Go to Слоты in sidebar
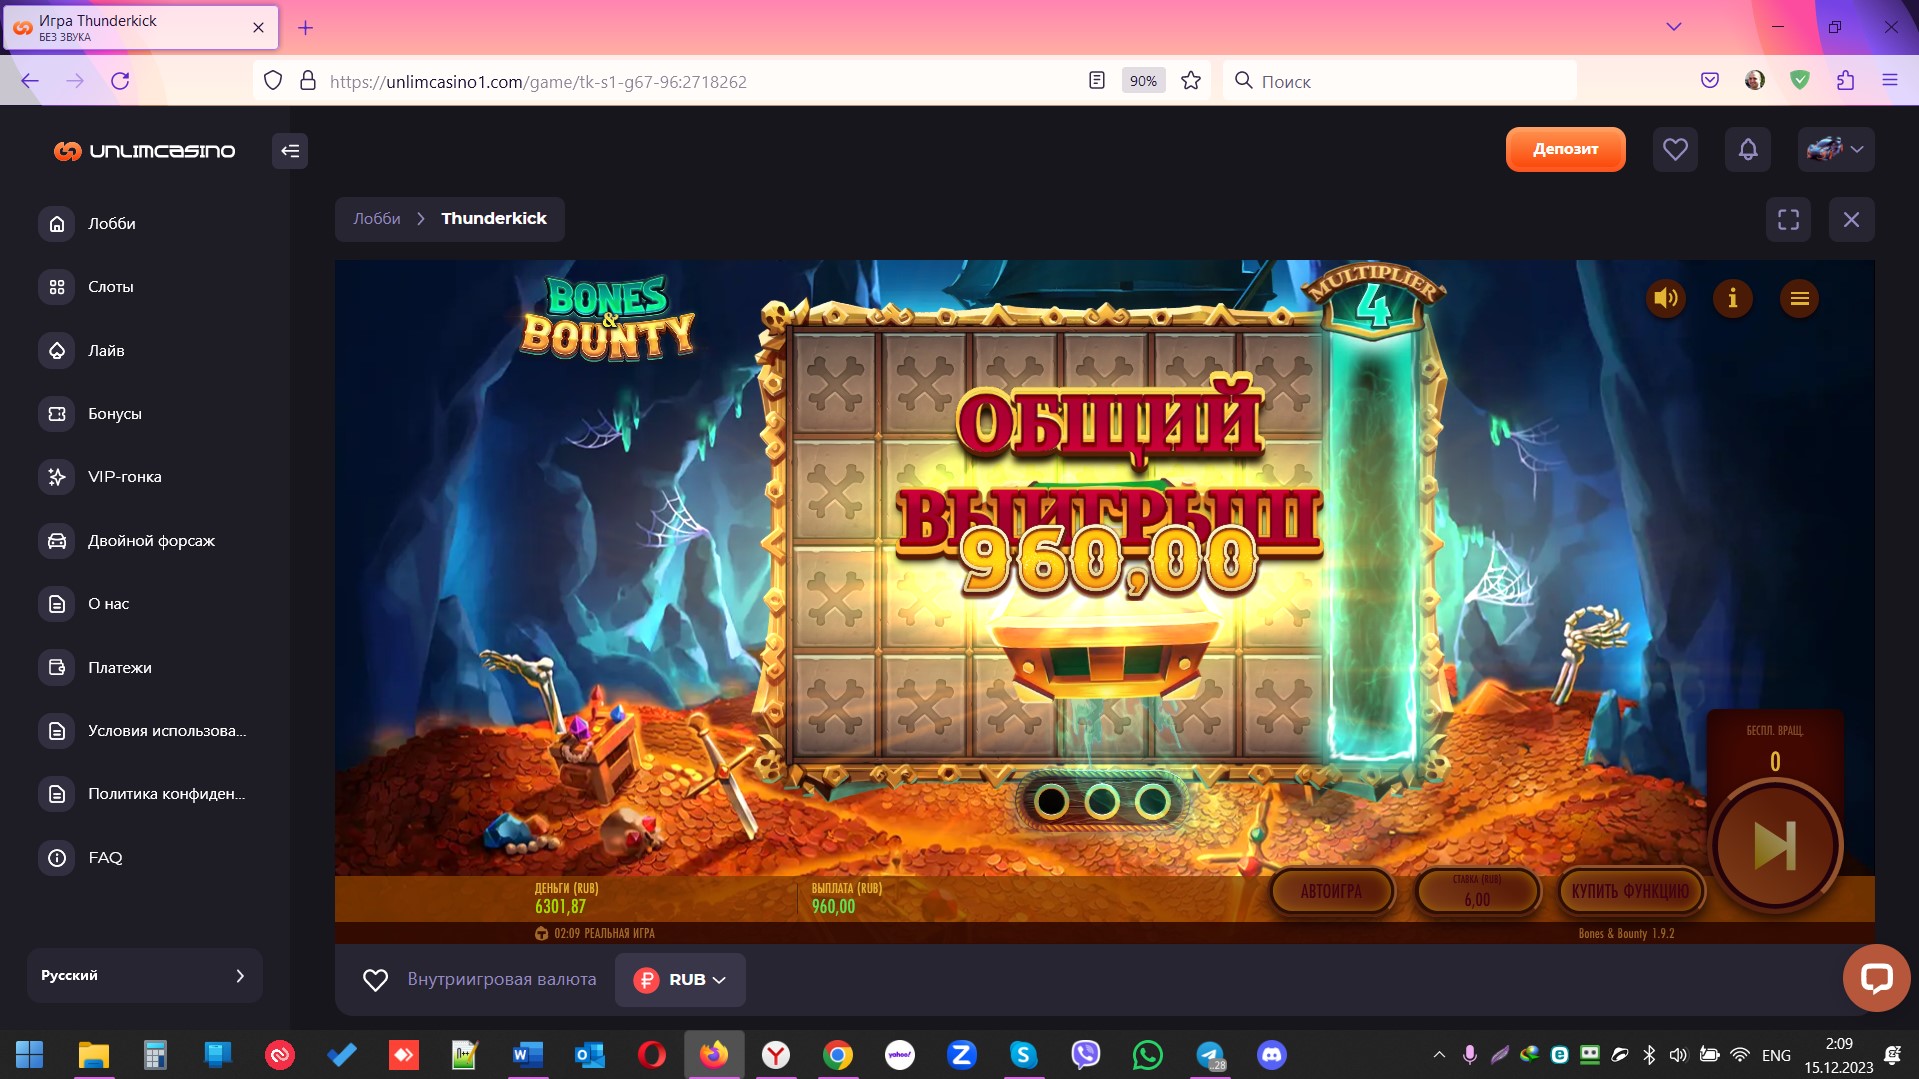 tap(110, 287)
